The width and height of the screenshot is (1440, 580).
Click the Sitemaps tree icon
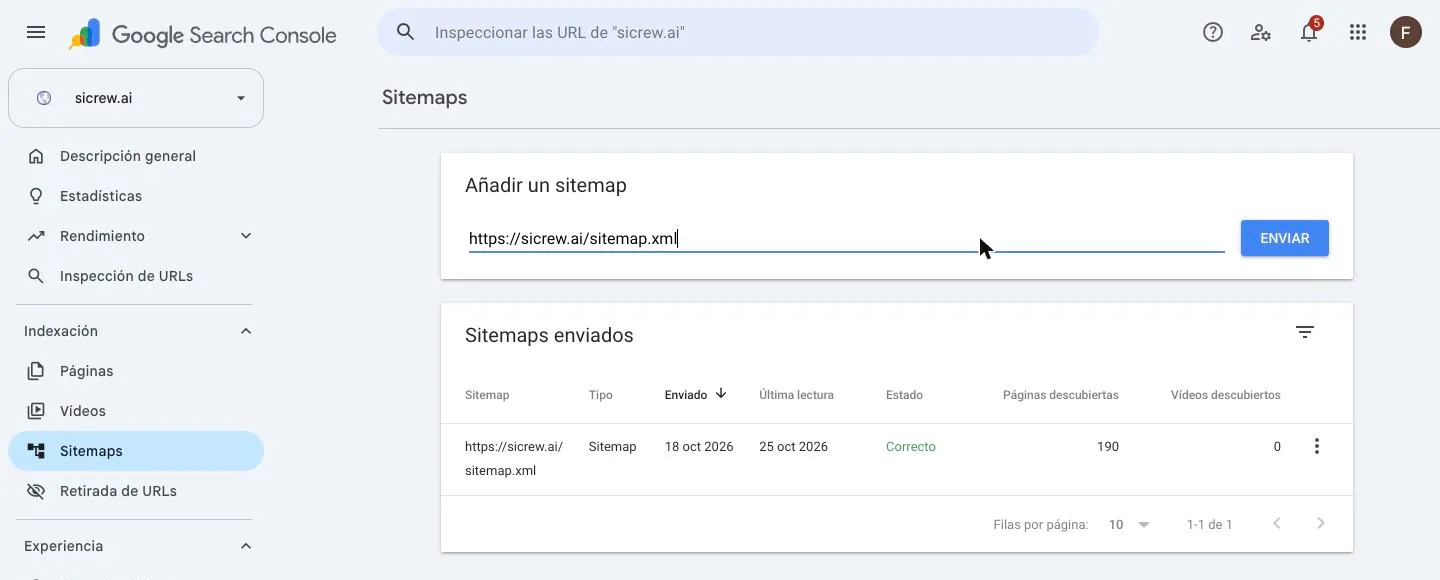(x=36, y=451)
